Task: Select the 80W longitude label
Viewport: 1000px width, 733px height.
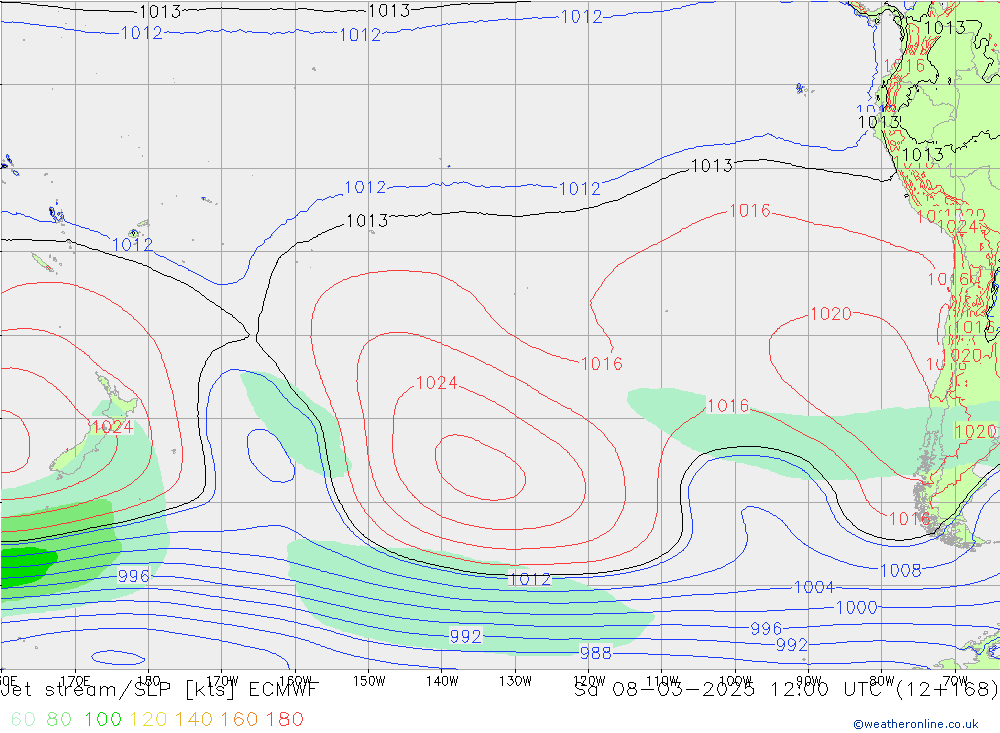Action: [882, 681]
